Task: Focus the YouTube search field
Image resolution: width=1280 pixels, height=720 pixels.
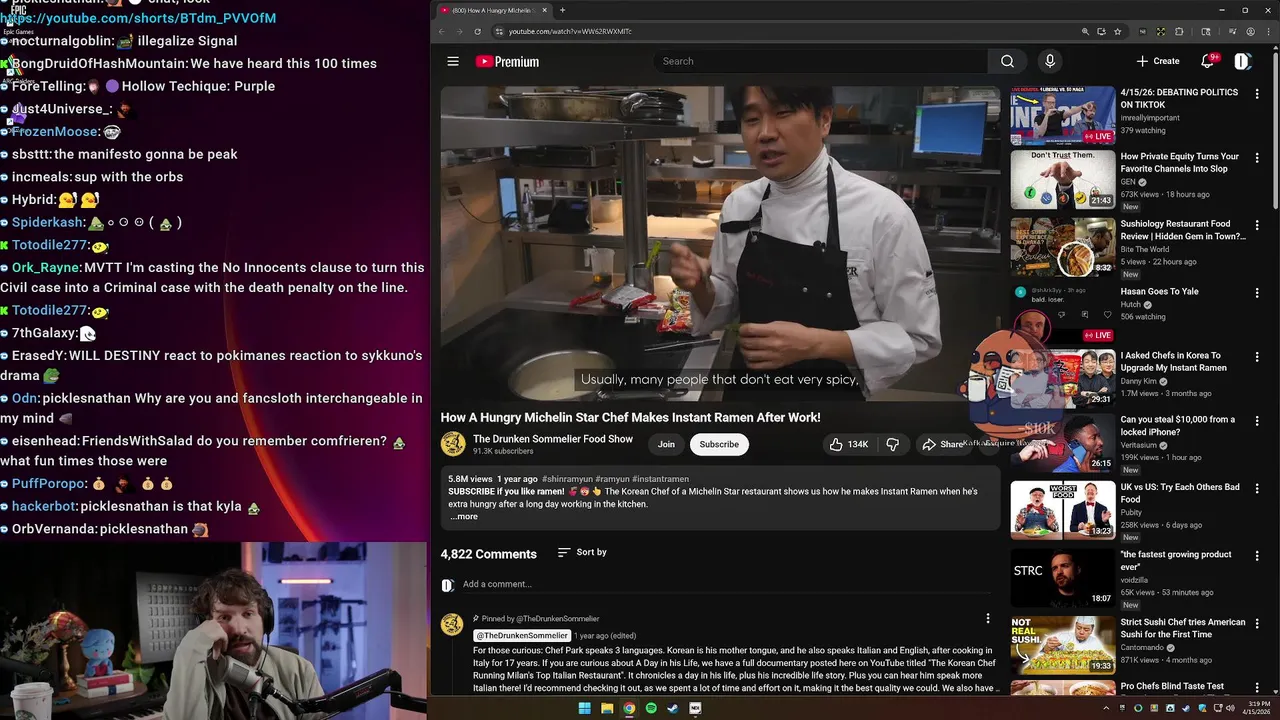Action: pos(820,61)
